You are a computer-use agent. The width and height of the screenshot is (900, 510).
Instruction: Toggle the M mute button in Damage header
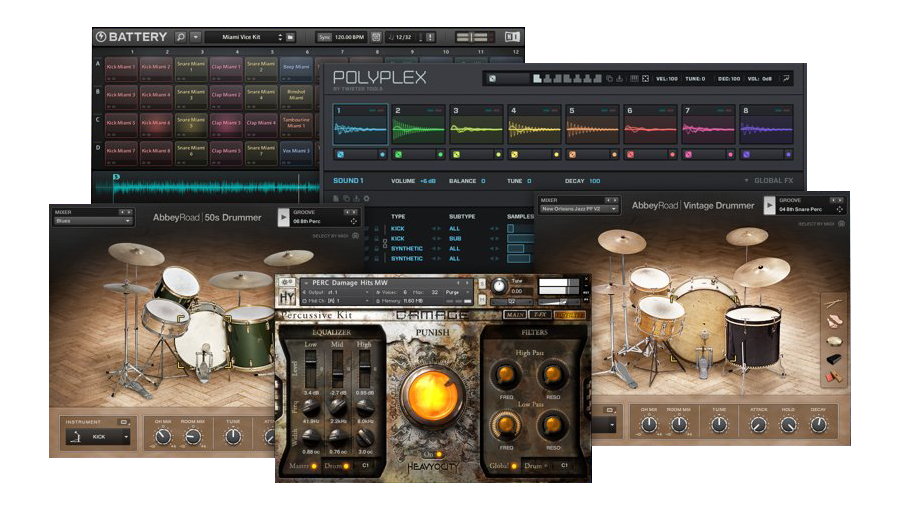(x=482, y=299)
